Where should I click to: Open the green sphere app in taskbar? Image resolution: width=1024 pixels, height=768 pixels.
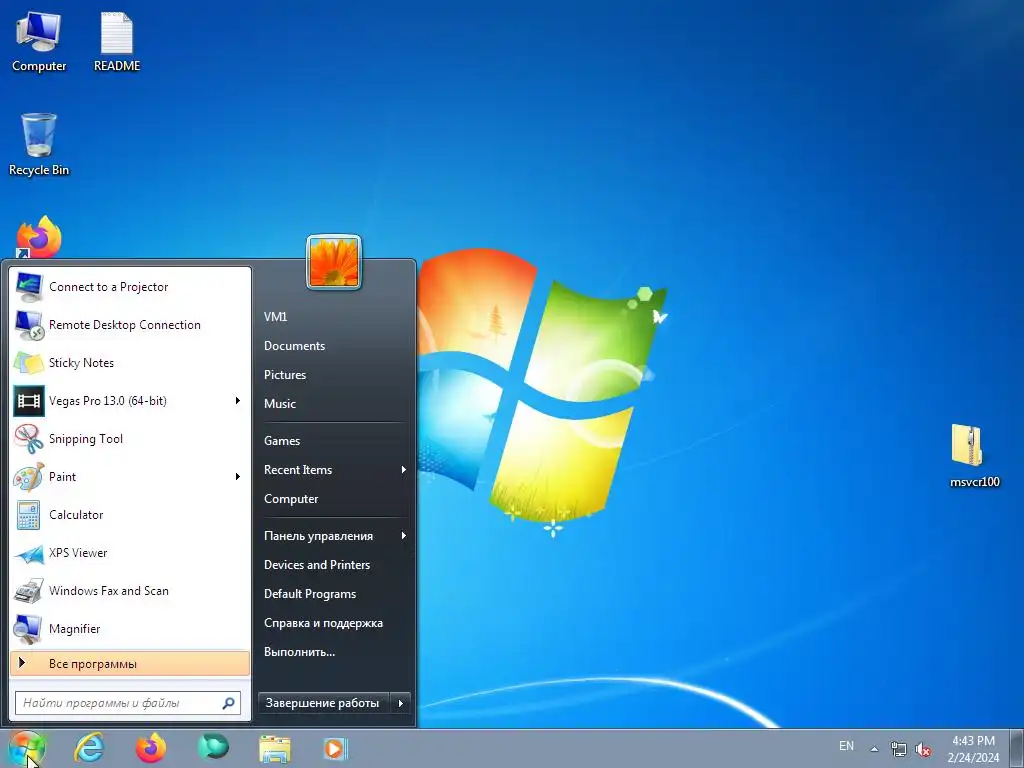click(213, 747)
